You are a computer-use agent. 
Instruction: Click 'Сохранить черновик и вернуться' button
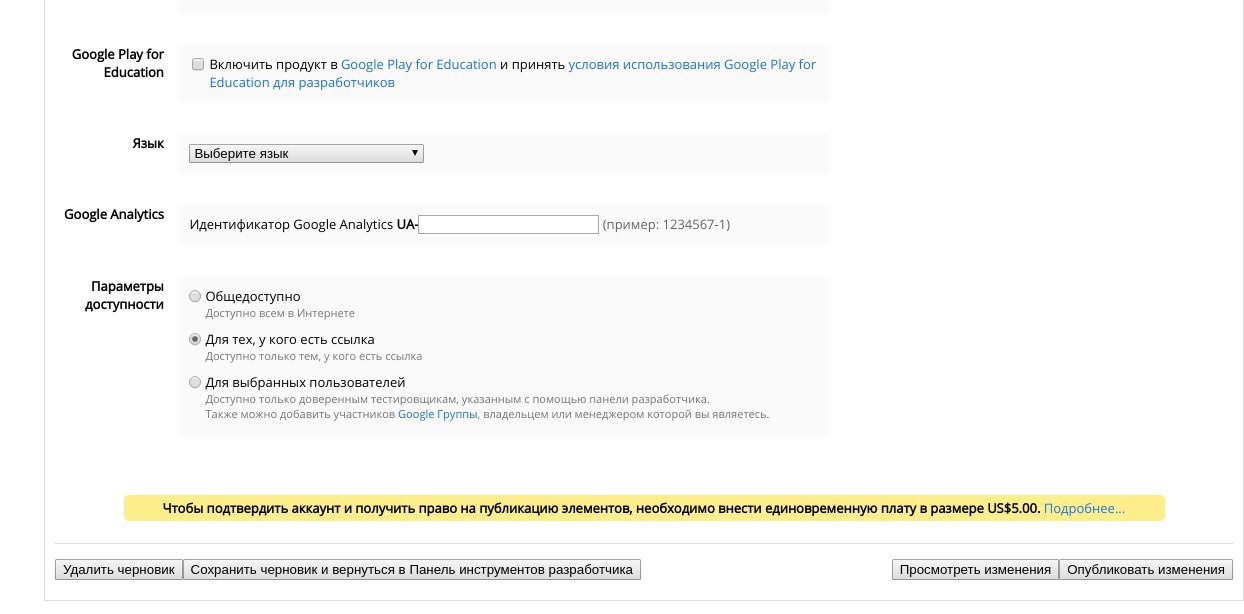(411, 569)
